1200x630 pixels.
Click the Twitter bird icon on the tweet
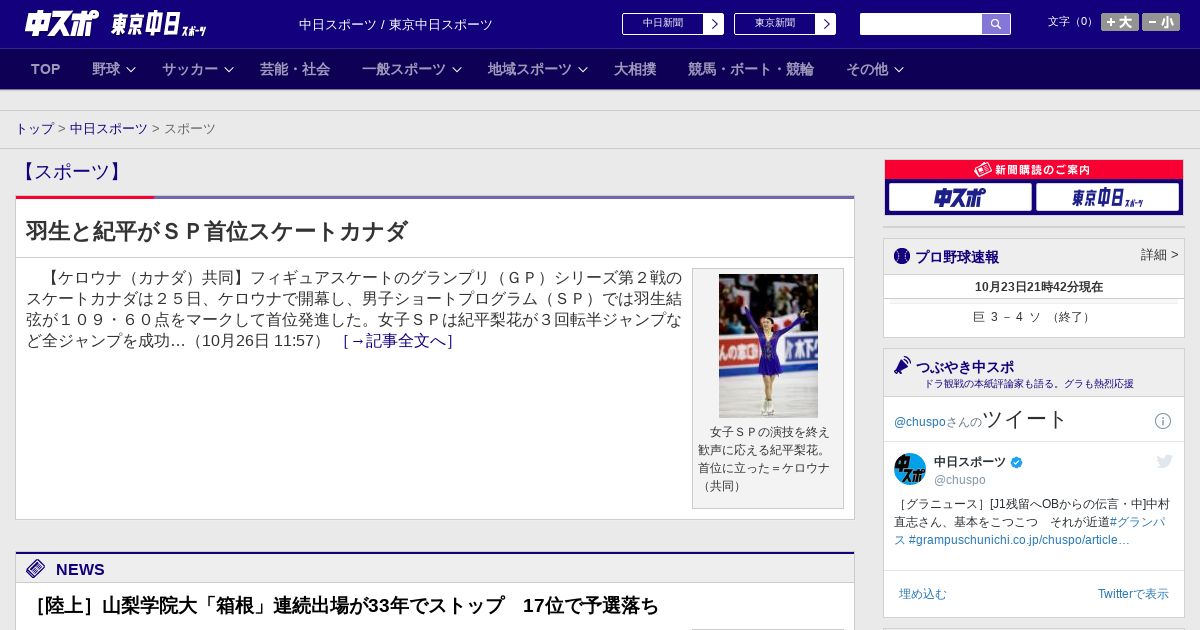1164,461
